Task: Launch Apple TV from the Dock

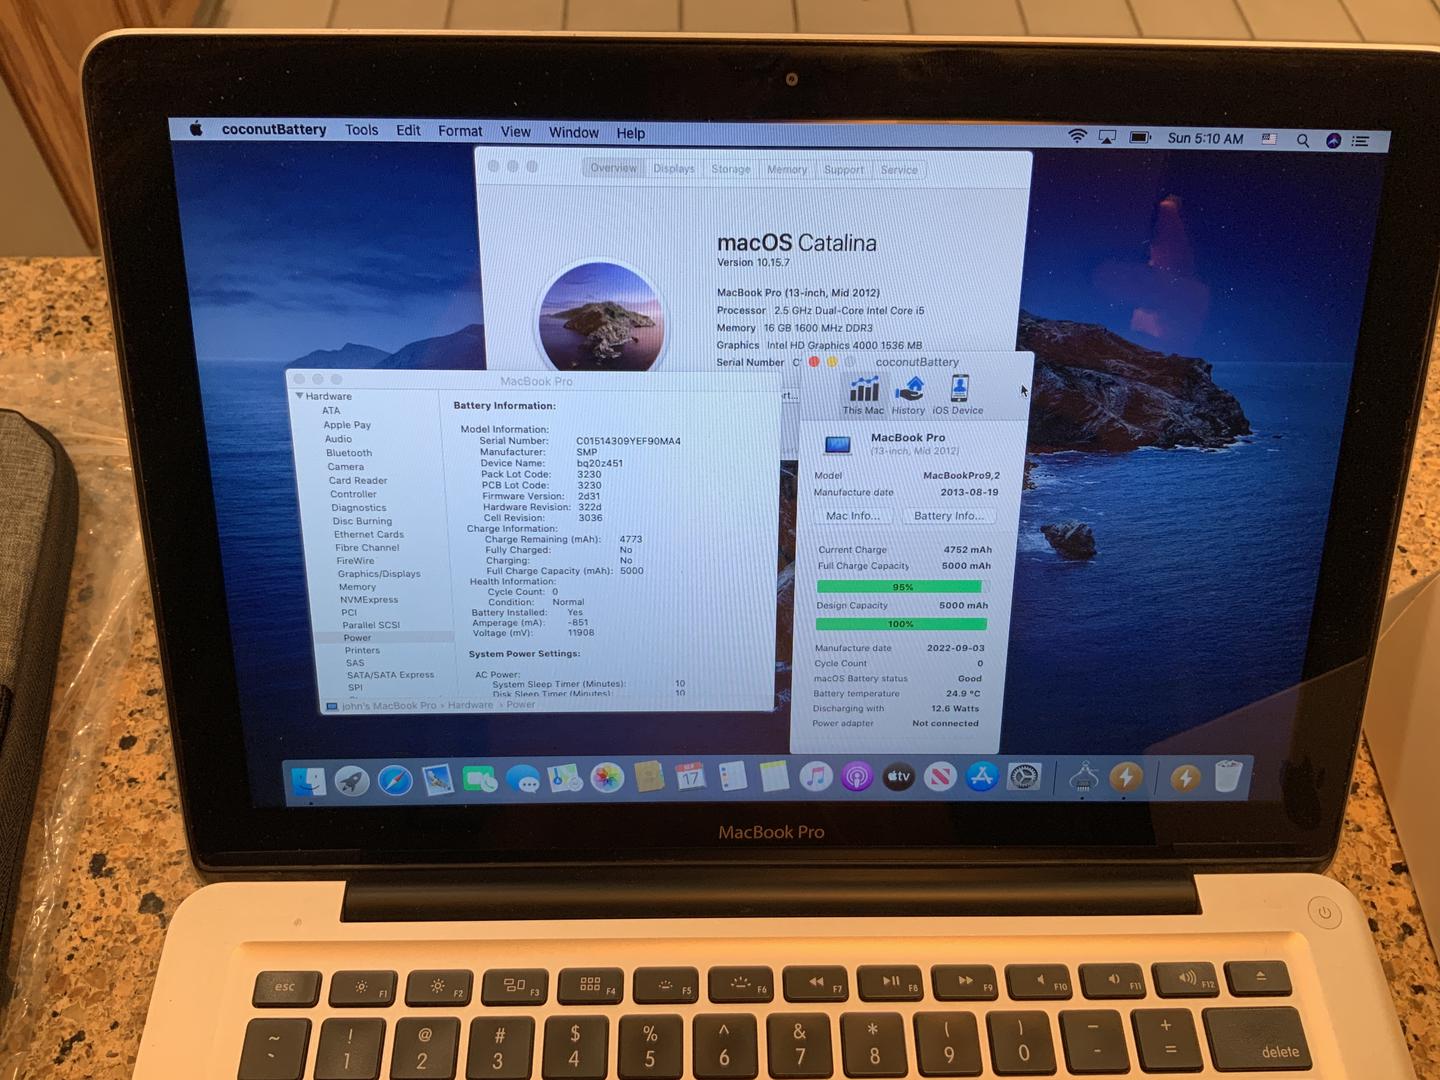Action: click(898, 777)
